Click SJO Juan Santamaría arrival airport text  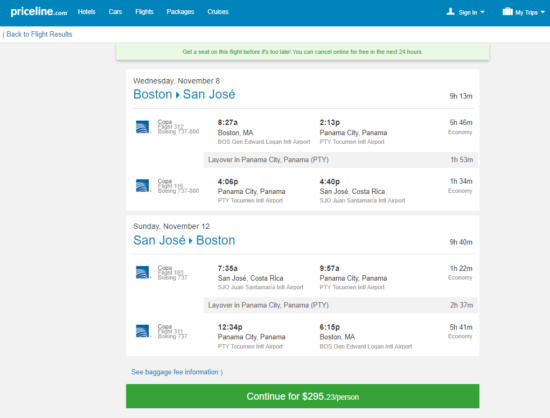point(362,201)
